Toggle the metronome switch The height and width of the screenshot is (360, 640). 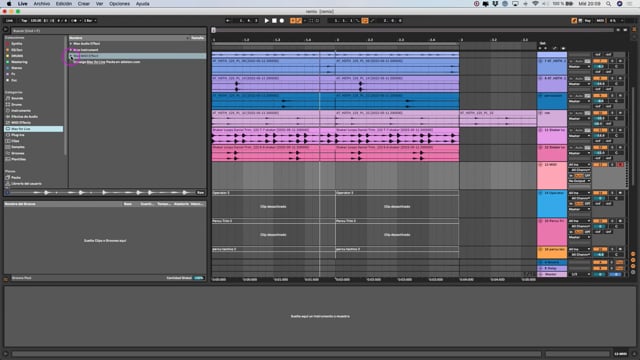tap(74, 20)
